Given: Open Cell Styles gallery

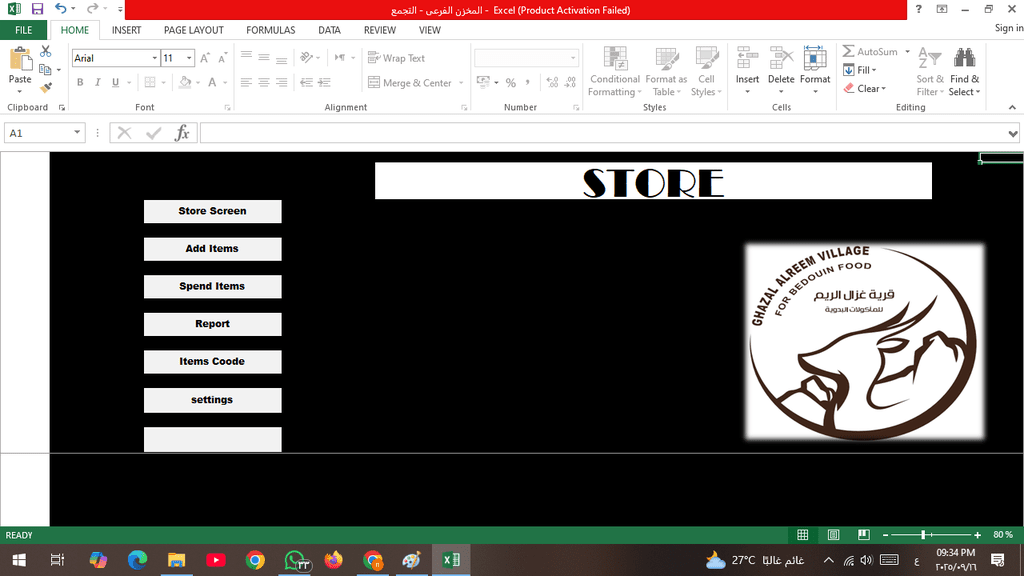Looking at the screenshot, I should [707, 72].
